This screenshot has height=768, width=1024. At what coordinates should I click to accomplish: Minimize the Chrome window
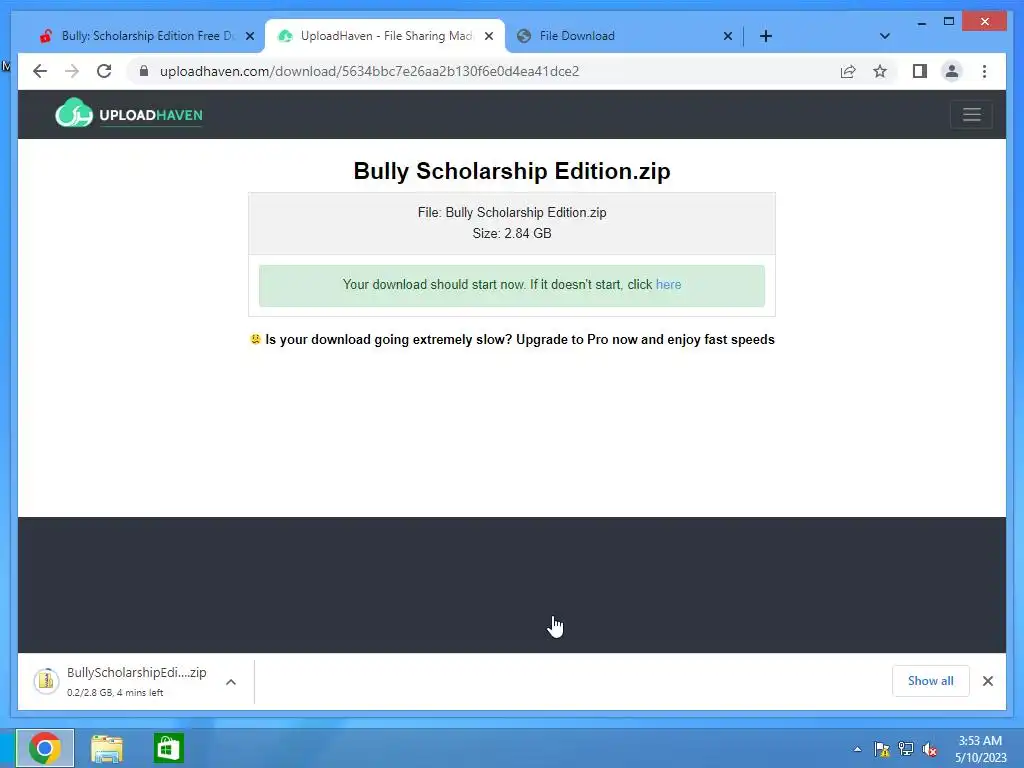tap(921, 22)
